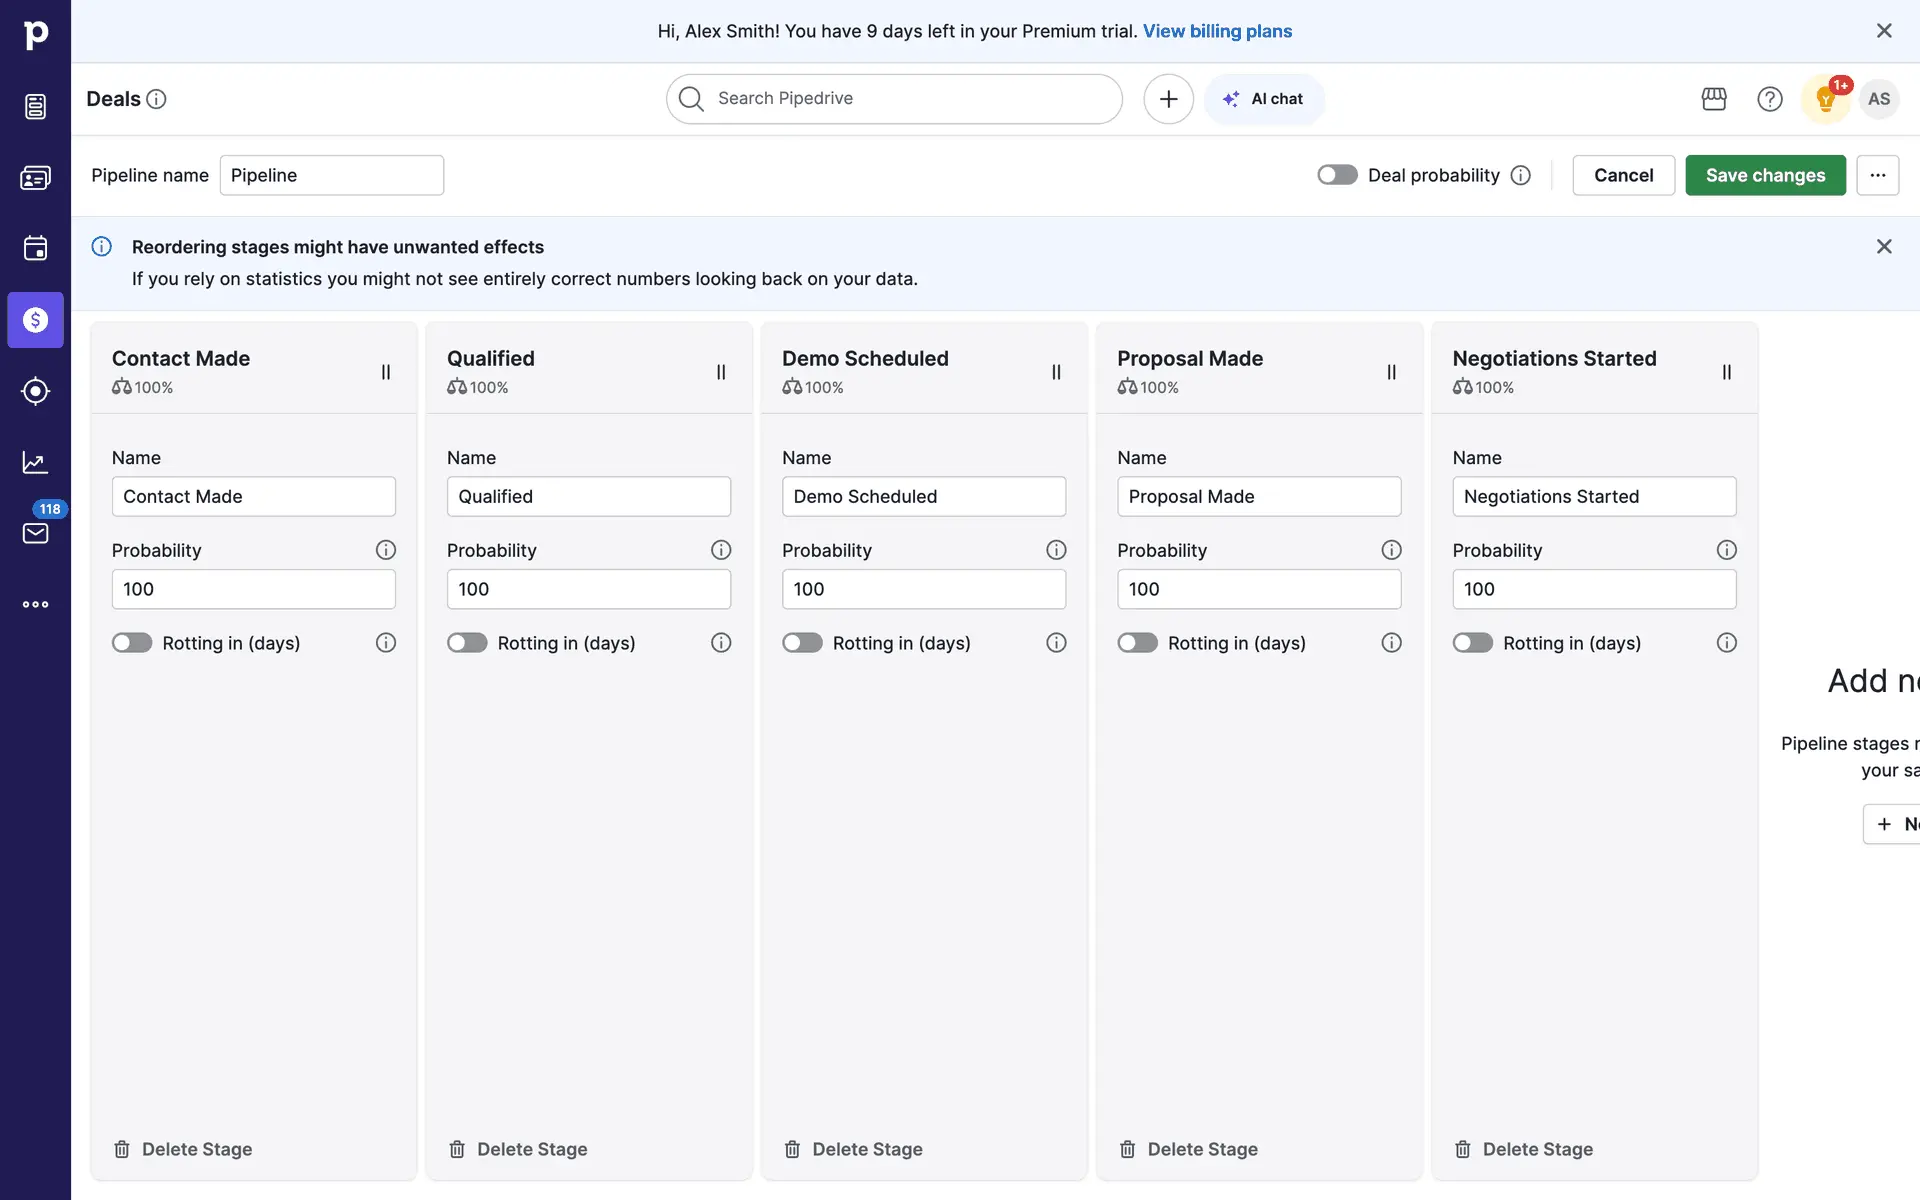Click the Pipeline name input field
Image resolution: width=1920 pixels, height=1200 pixels.
[x=331, y=175]
